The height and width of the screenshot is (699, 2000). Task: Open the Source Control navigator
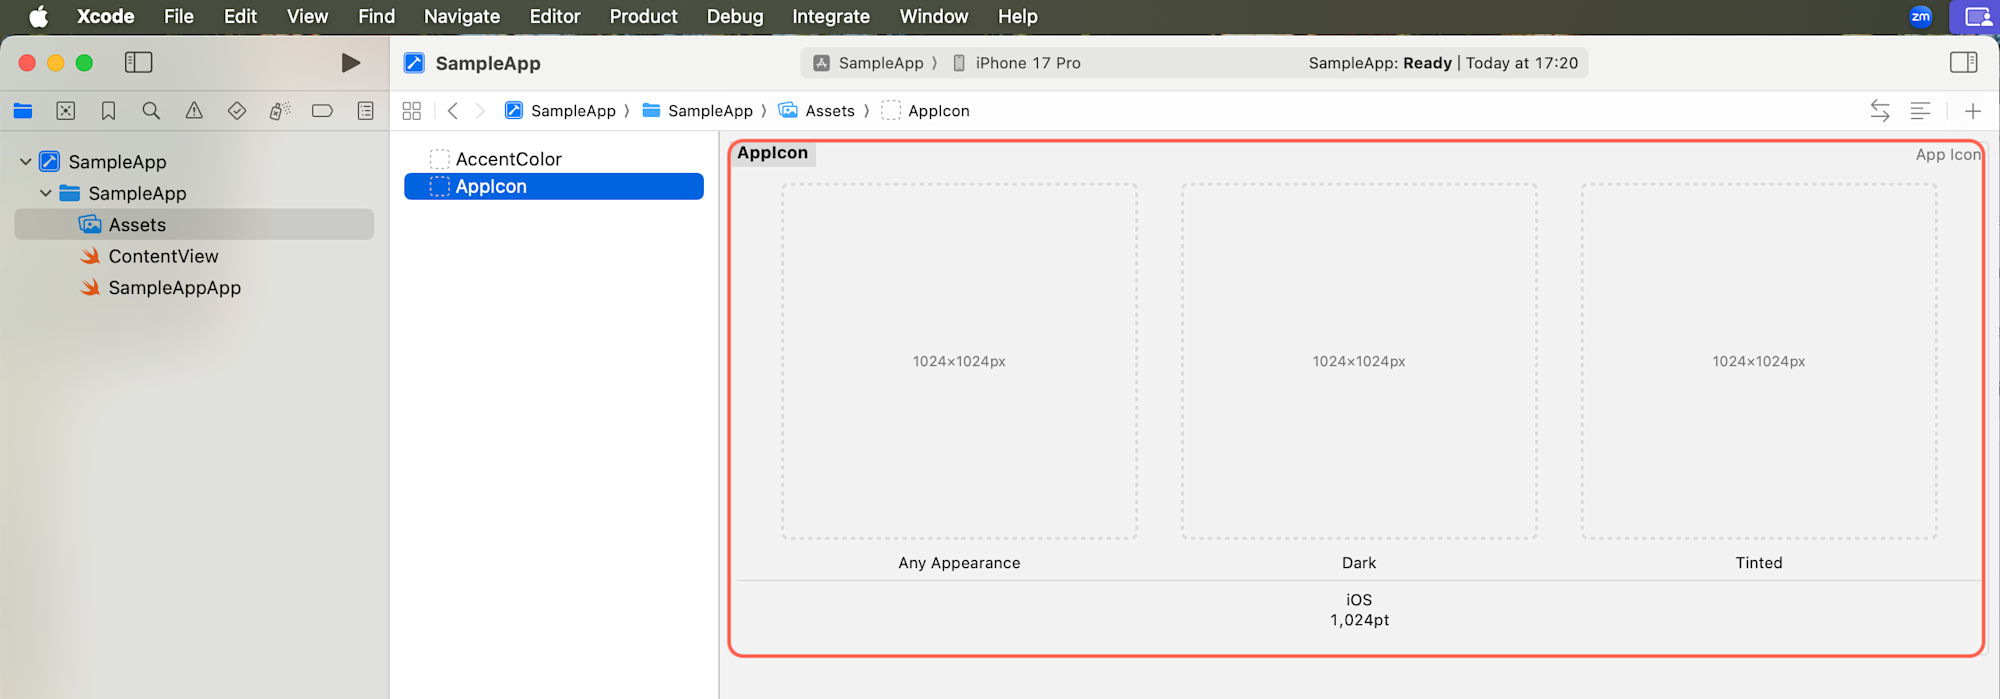66,111
